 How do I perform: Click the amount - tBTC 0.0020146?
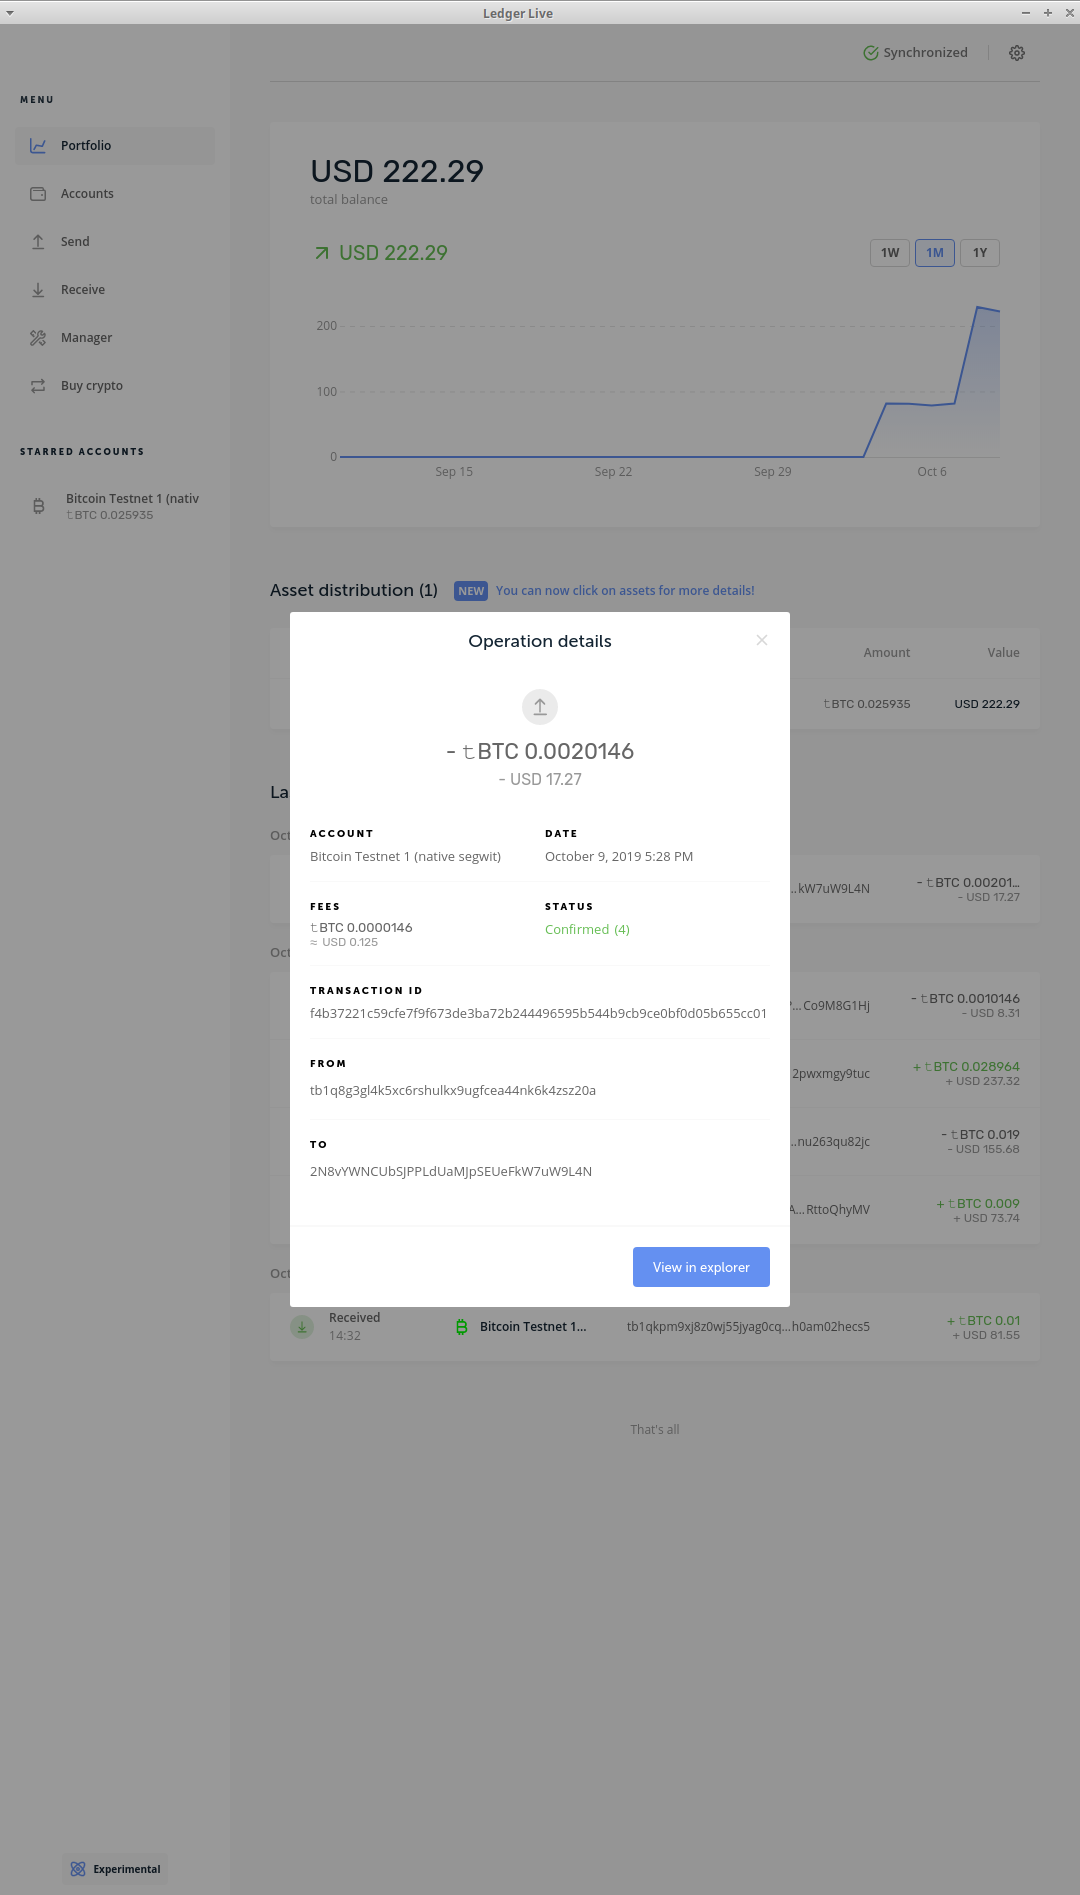[540, 751]
